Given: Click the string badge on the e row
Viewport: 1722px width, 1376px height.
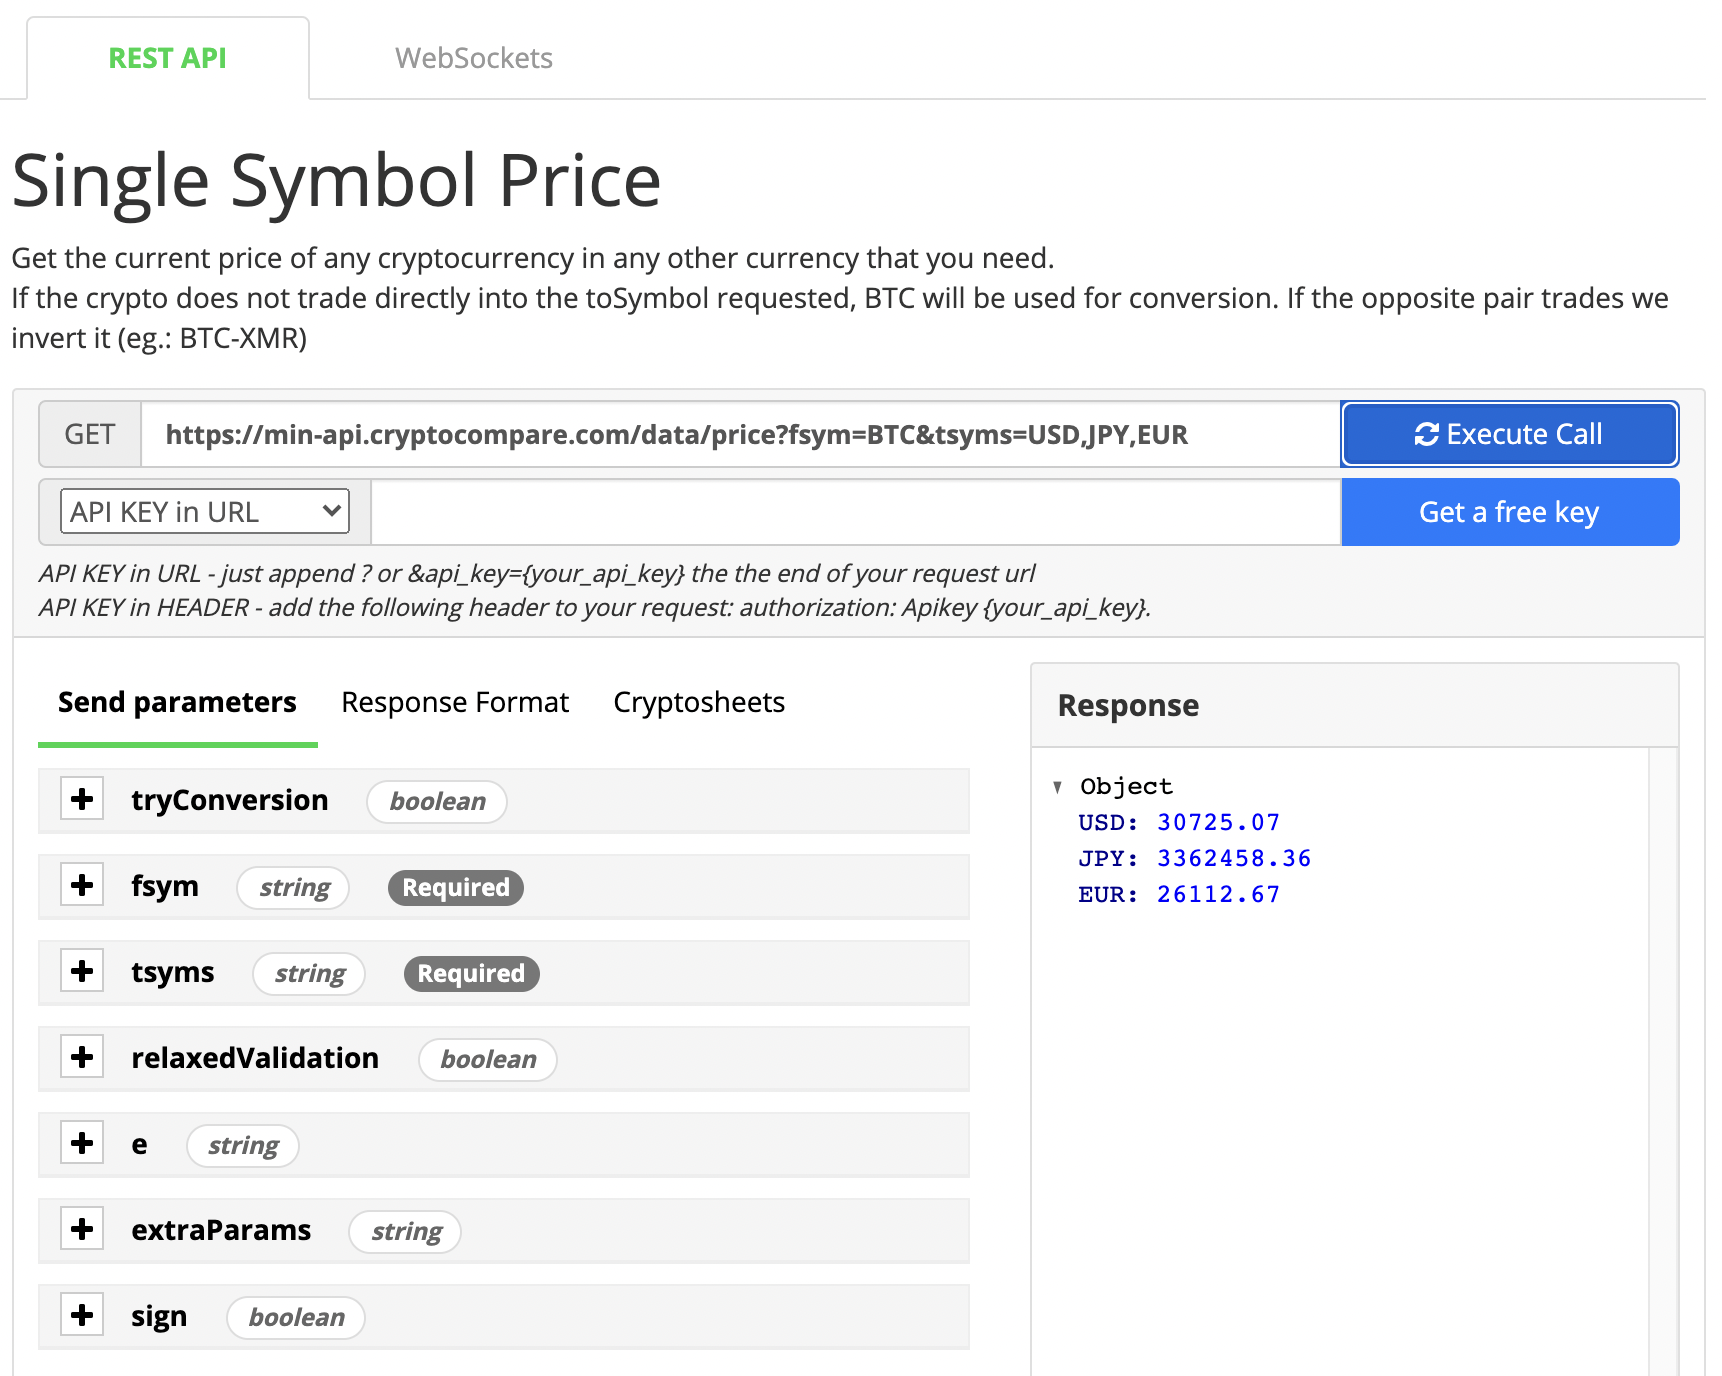Looking at the screenshot, I should click(x=243, y=1145).
